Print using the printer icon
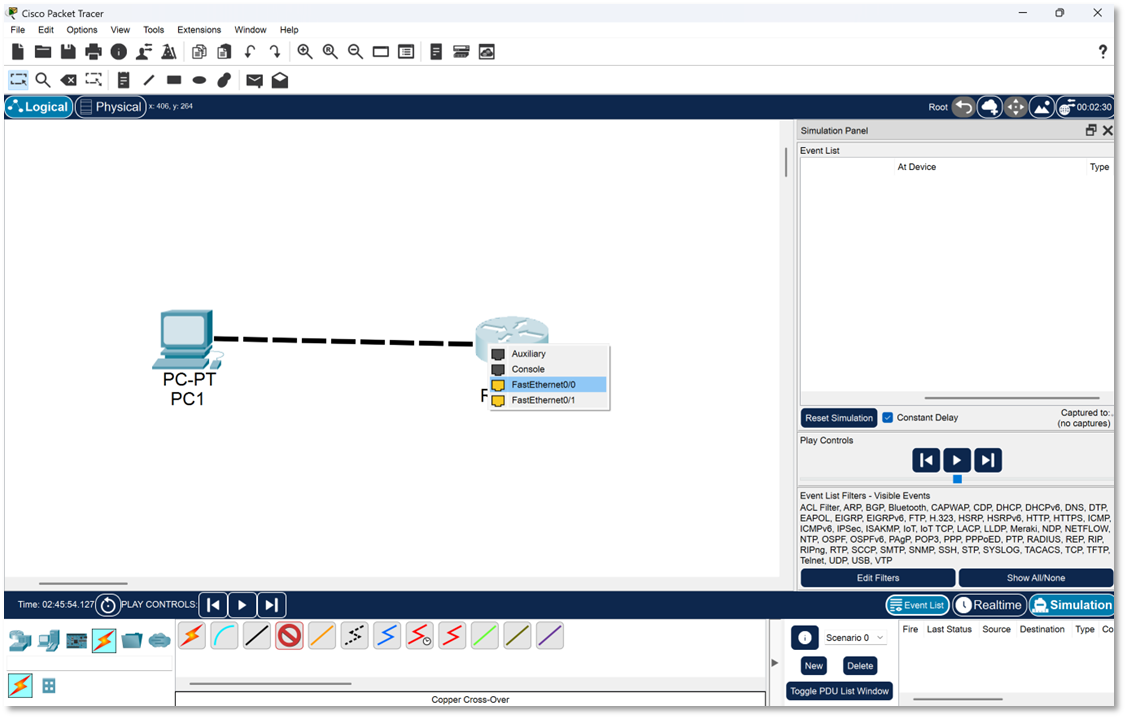 [93, 52]
